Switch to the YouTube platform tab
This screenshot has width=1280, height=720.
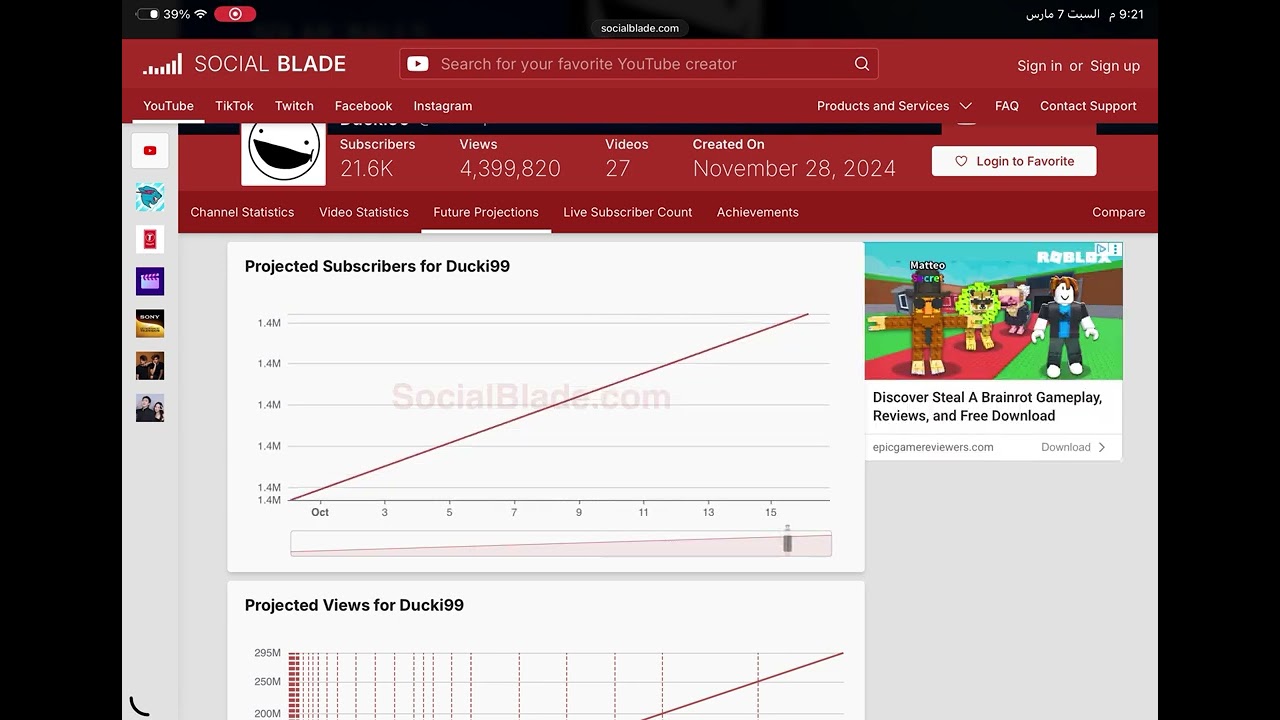click(x=168, y=106)
